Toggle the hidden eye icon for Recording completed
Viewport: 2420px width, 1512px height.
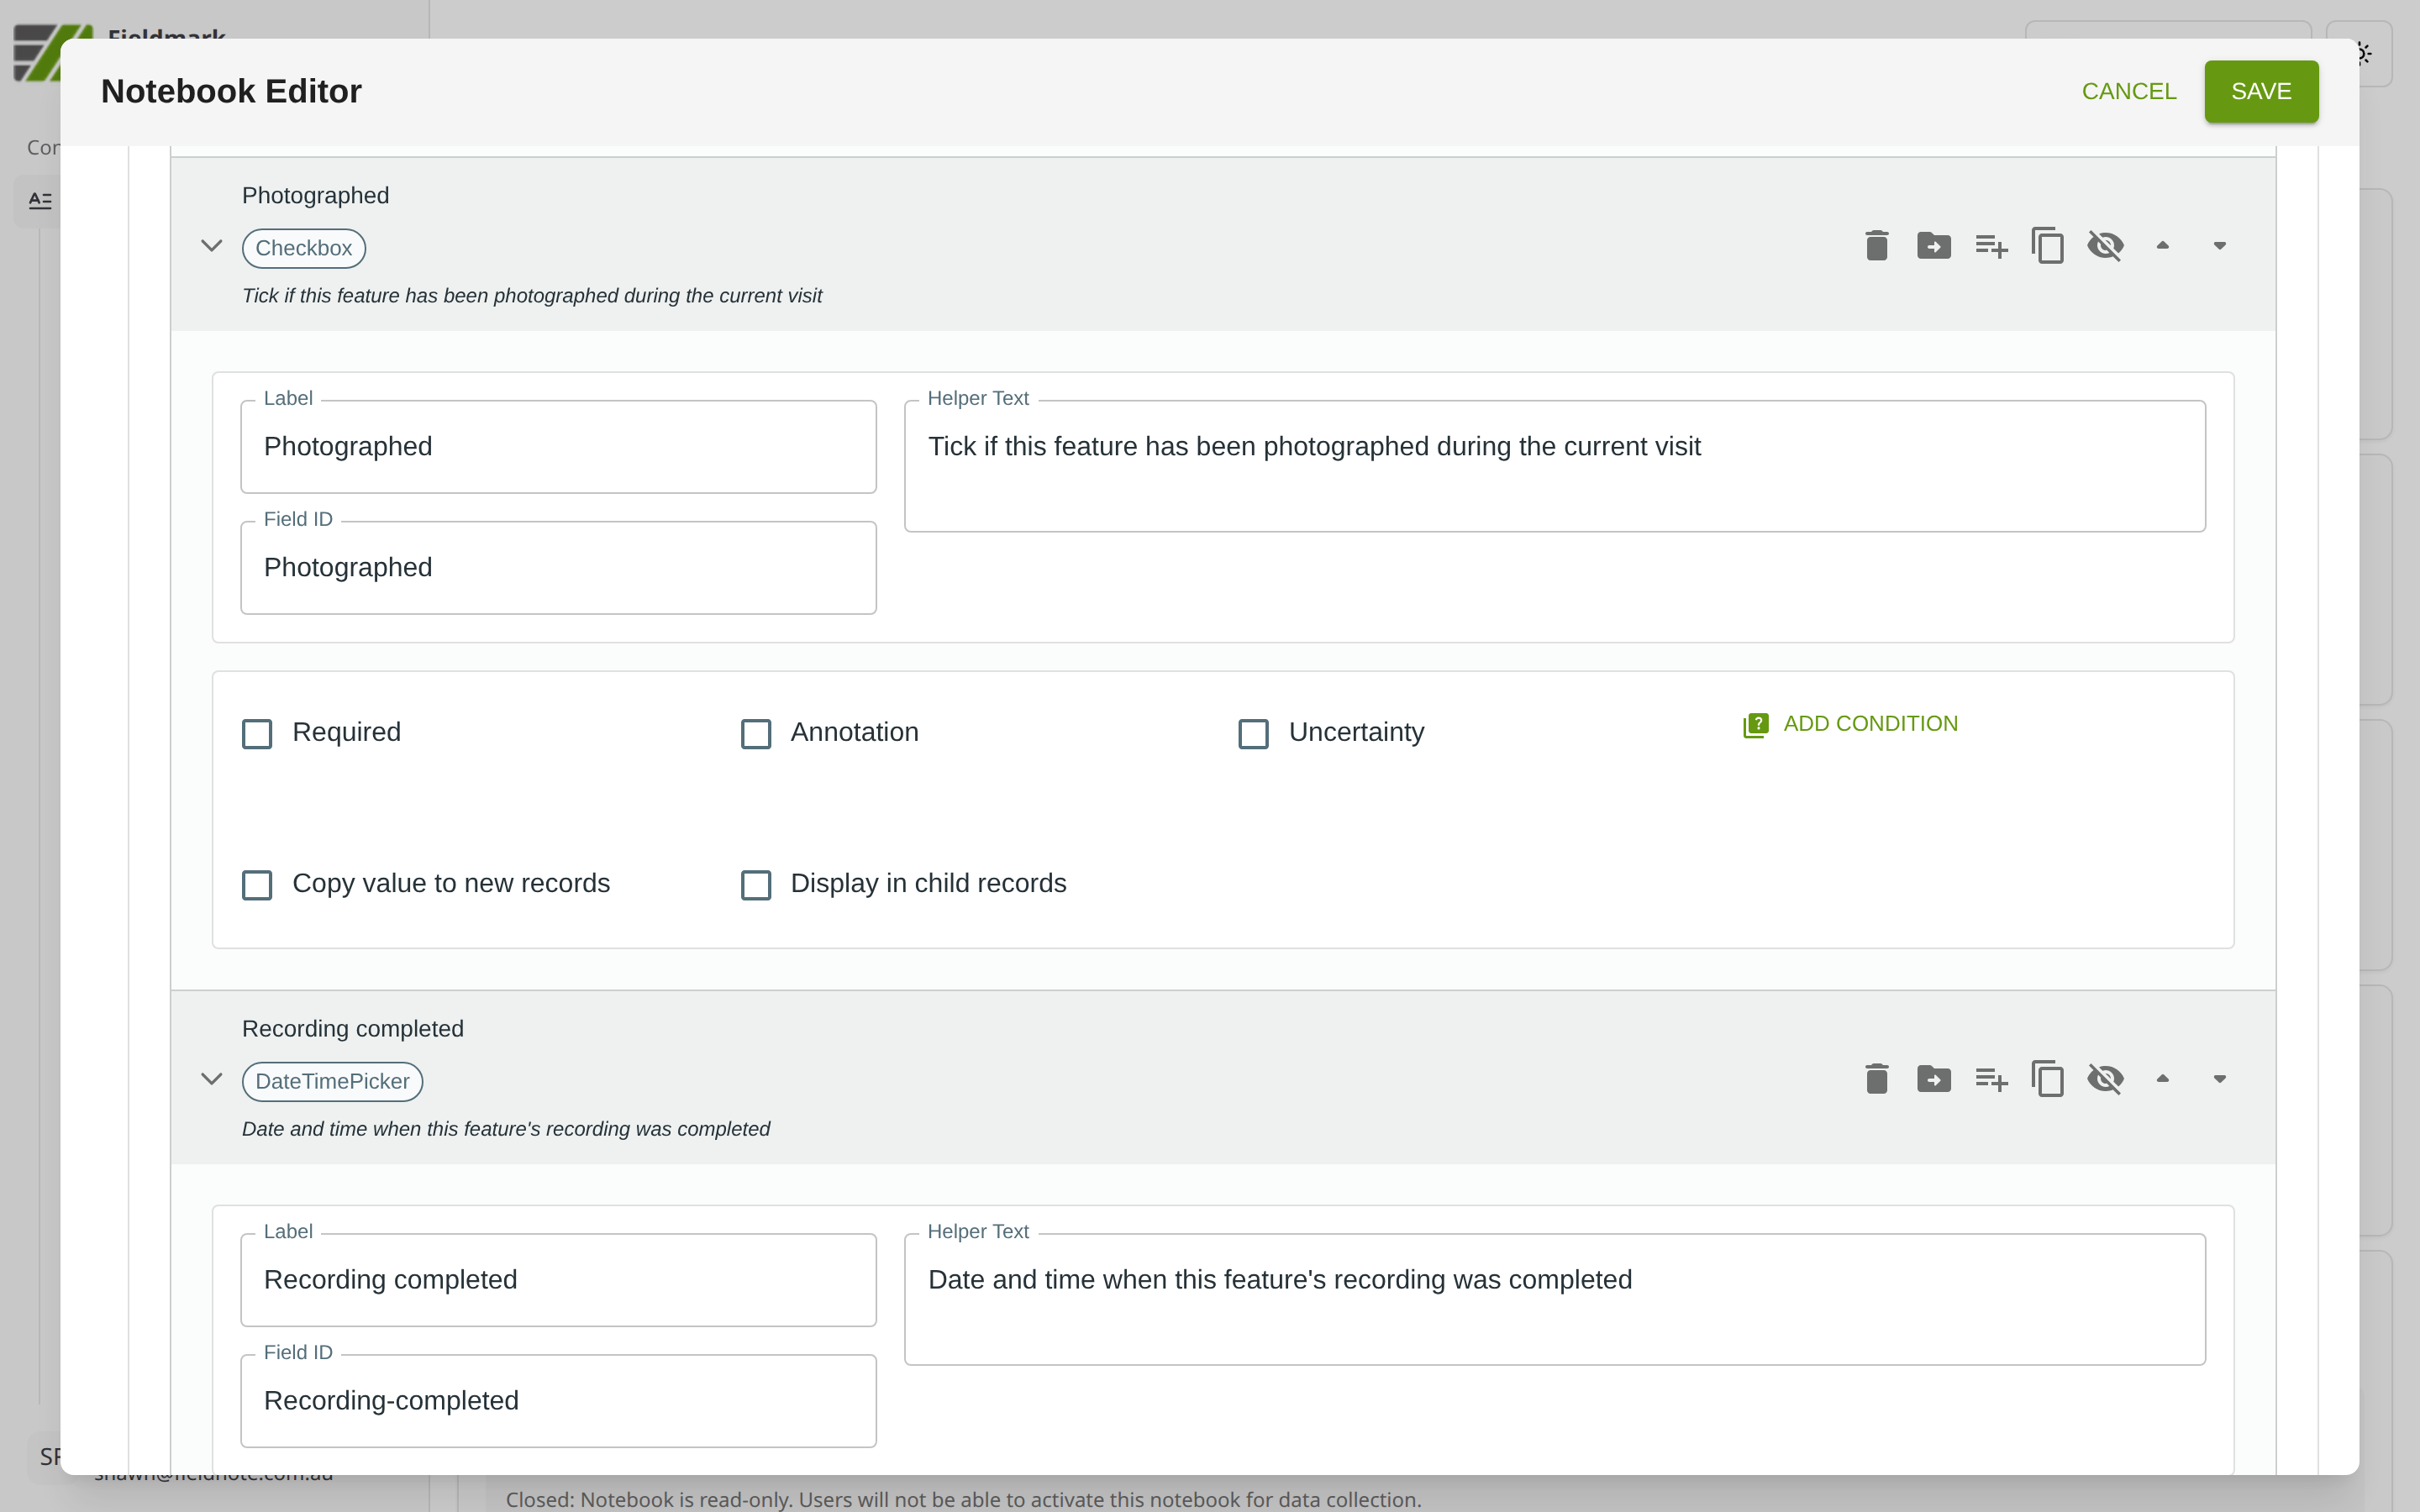pos(2105,1079)
